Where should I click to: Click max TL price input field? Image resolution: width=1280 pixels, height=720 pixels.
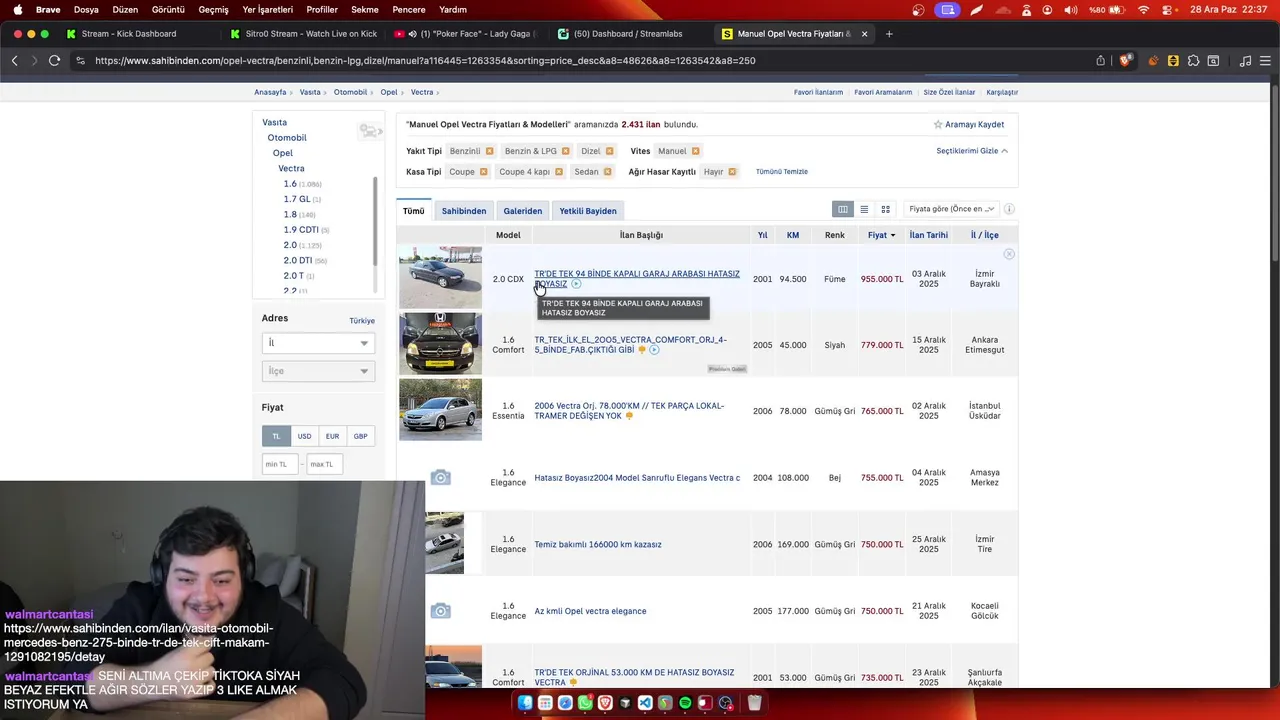click(325, 464)
